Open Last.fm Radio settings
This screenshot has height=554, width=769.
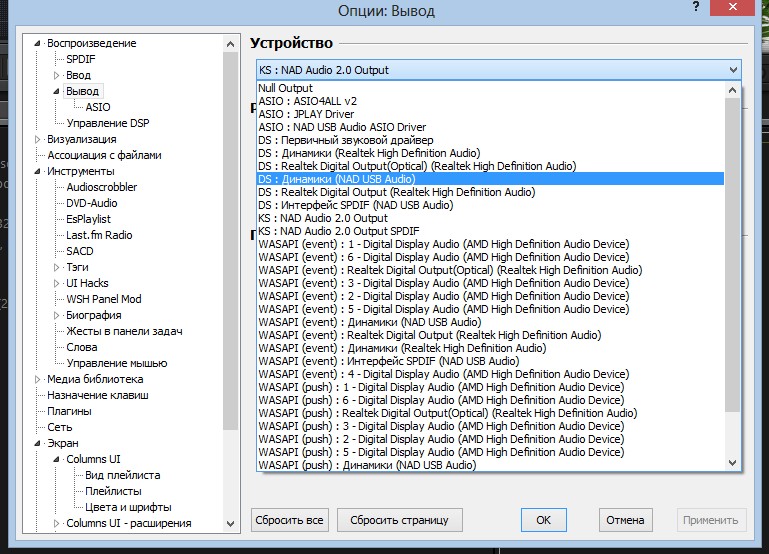click(x=100, y=235)
